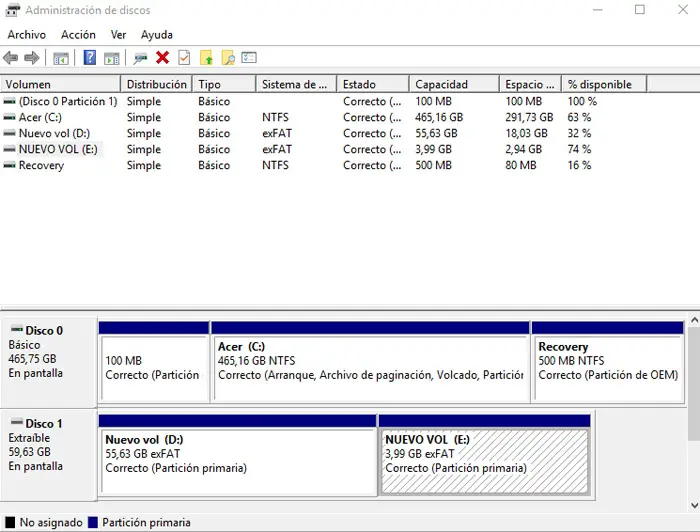700x532 pixels.
Task: Click the blue help question mark icon
Action: tap(89, 58)
